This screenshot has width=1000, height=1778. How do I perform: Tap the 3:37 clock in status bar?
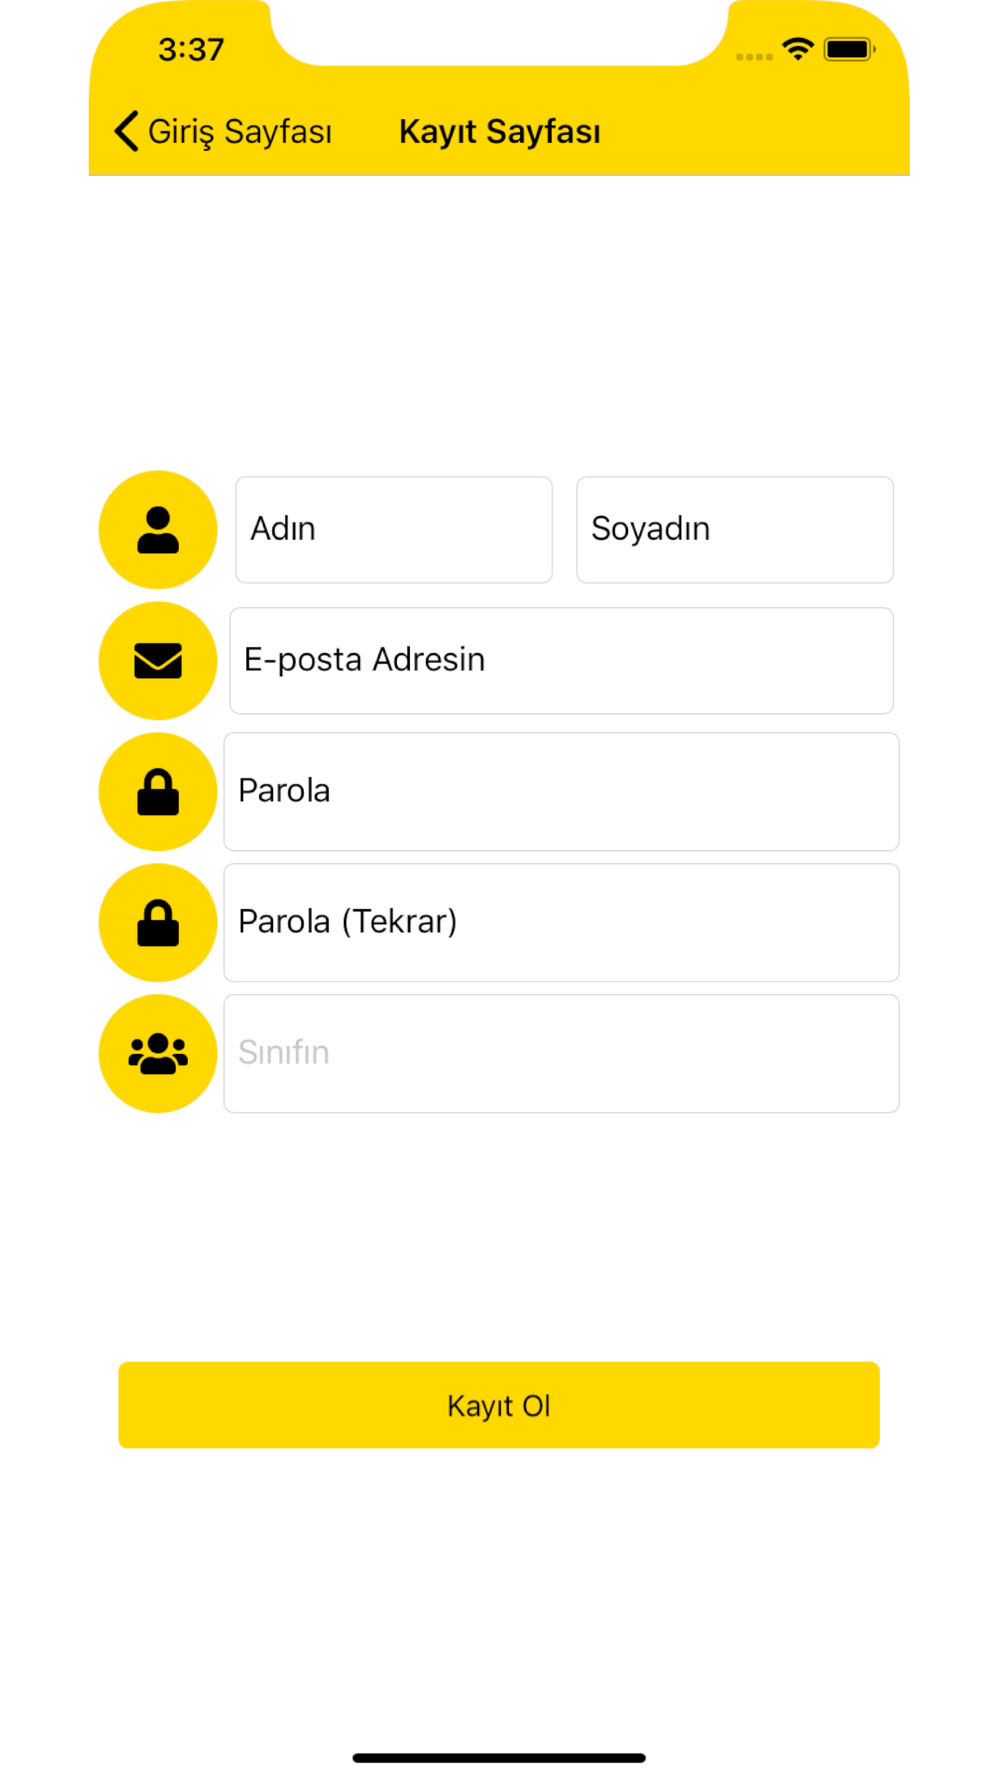(191, 50)
